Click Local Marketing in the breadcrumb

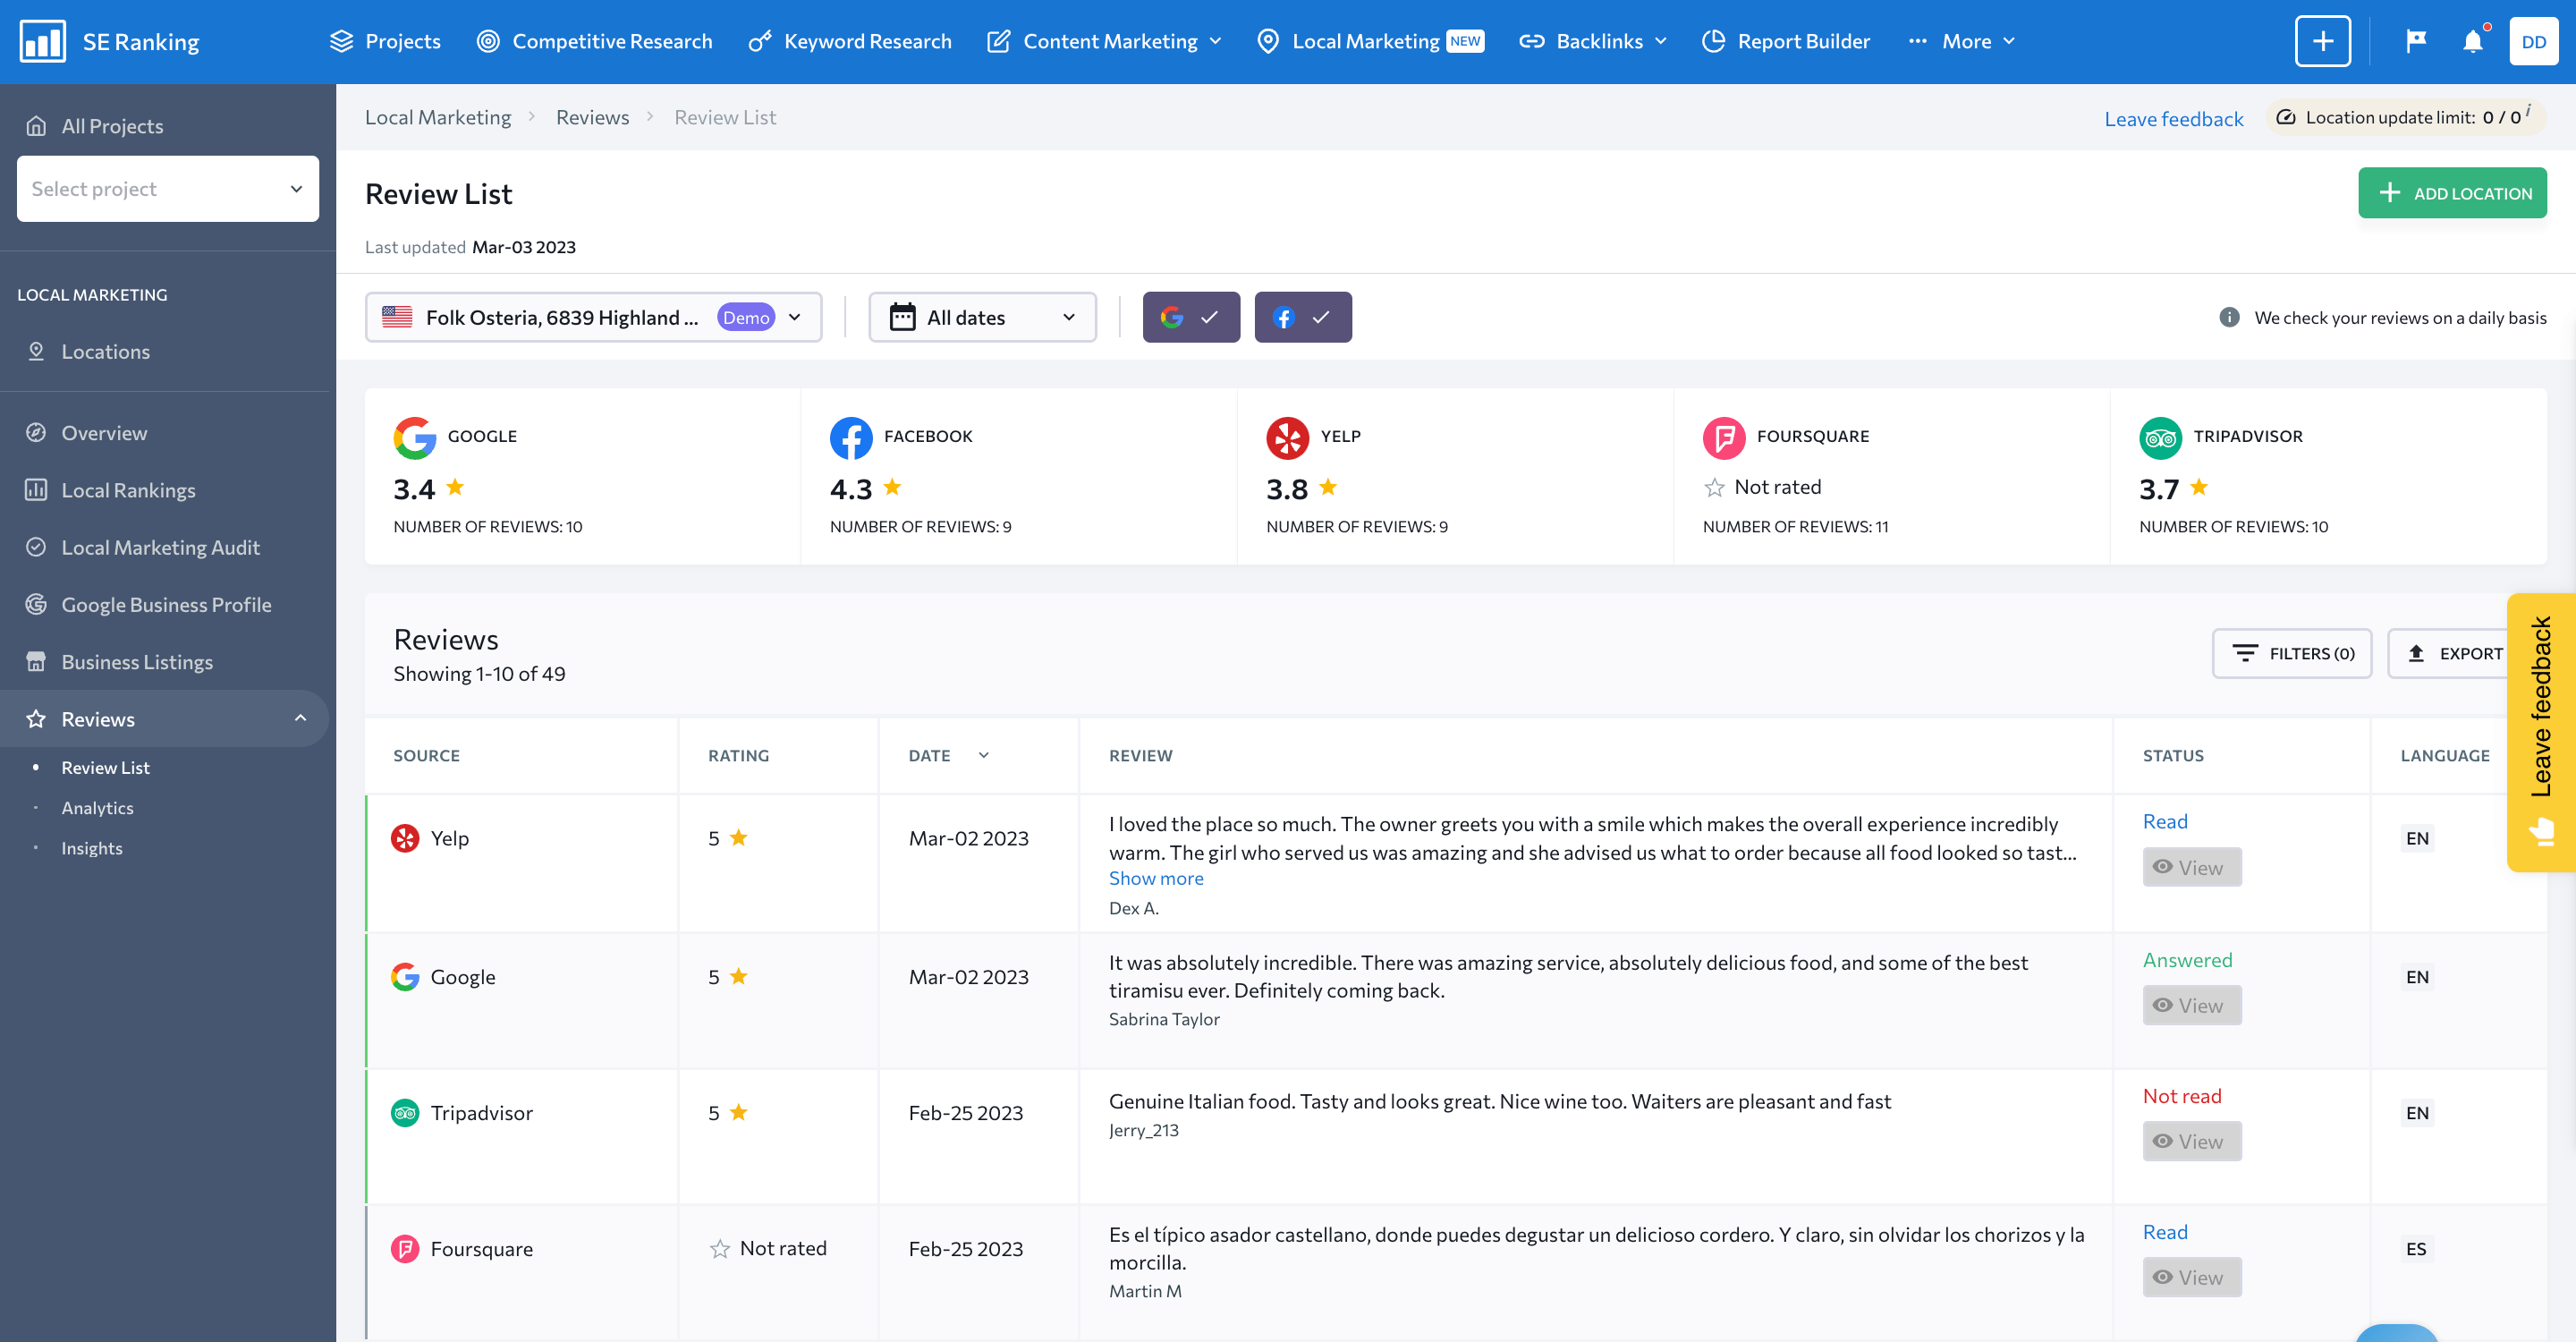coord(438,117)
